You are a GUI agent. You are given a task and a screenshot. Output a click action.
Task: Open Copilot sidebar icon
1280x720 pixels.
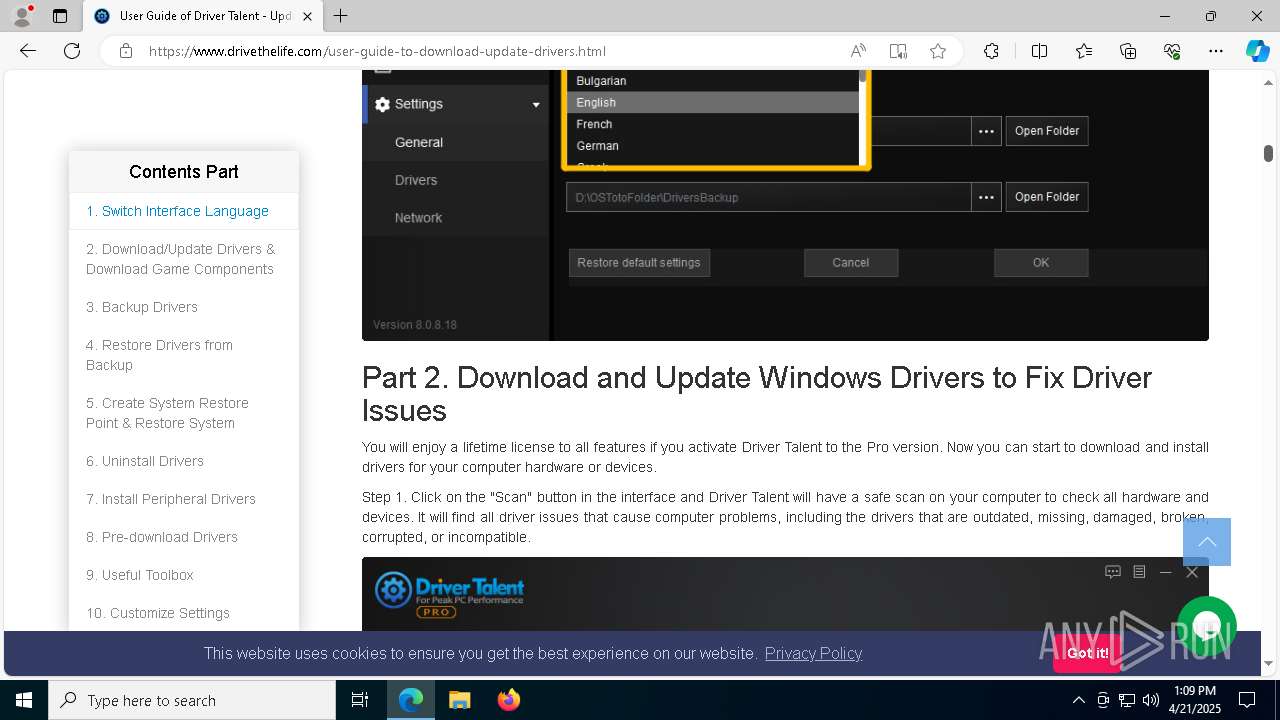click(x=1257, y=51)
